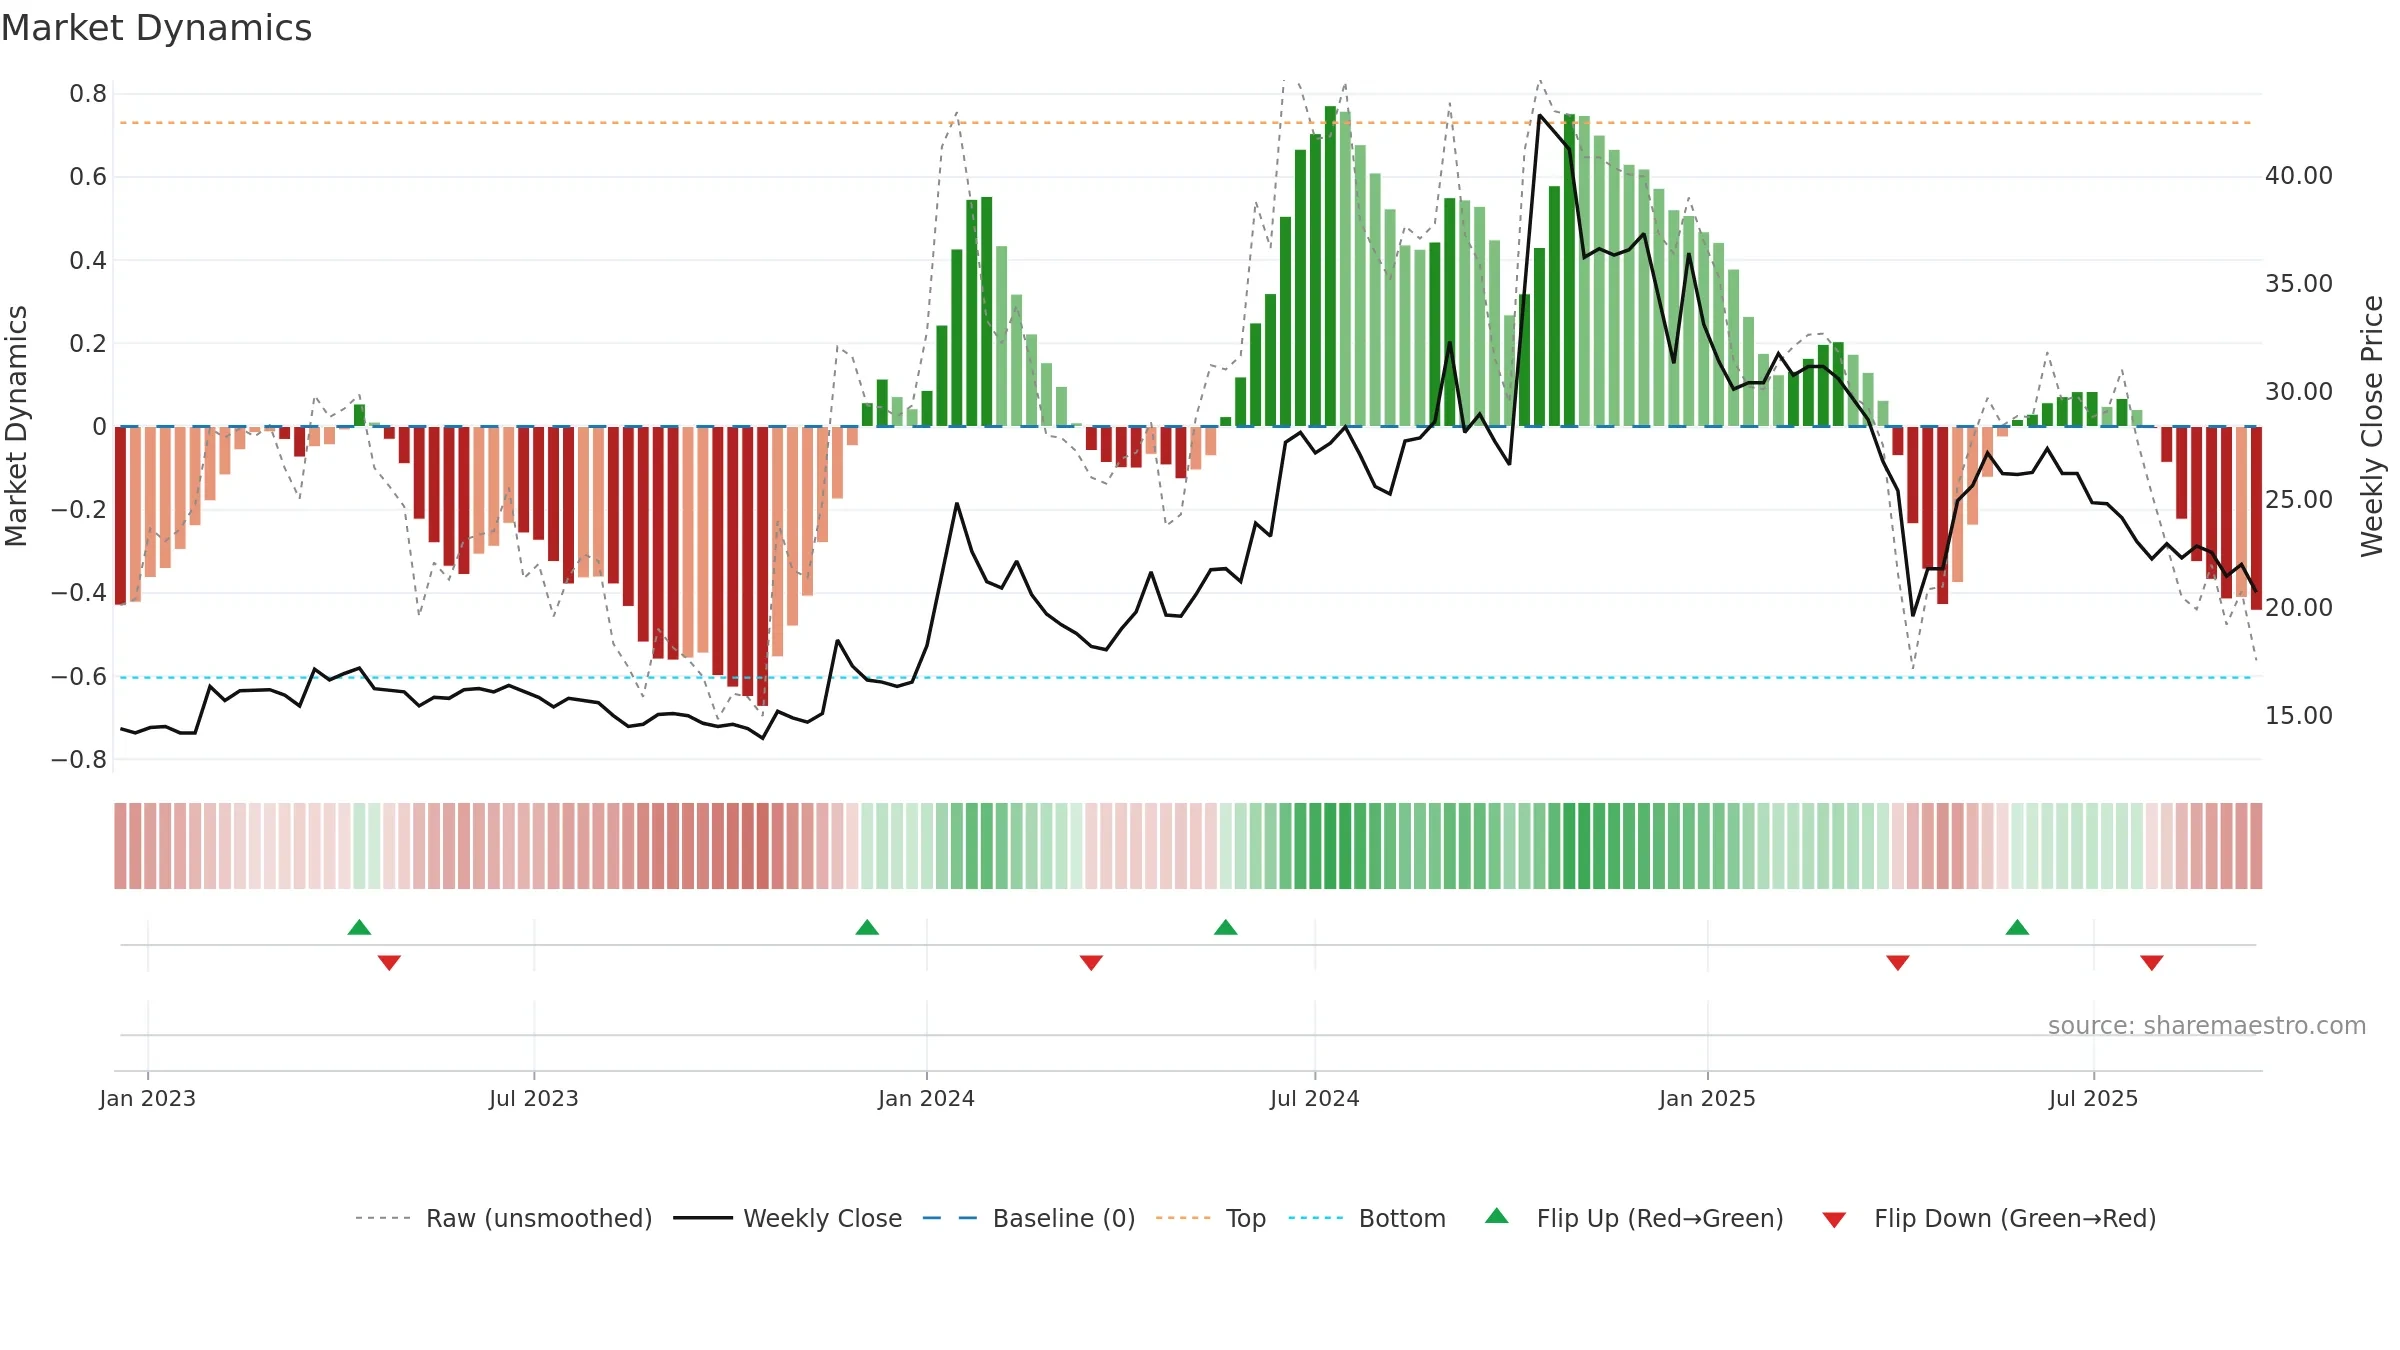Click the green flip-up marker before Jul 2025
The image size is (2400, 1350).
(x=2017, y=927)
